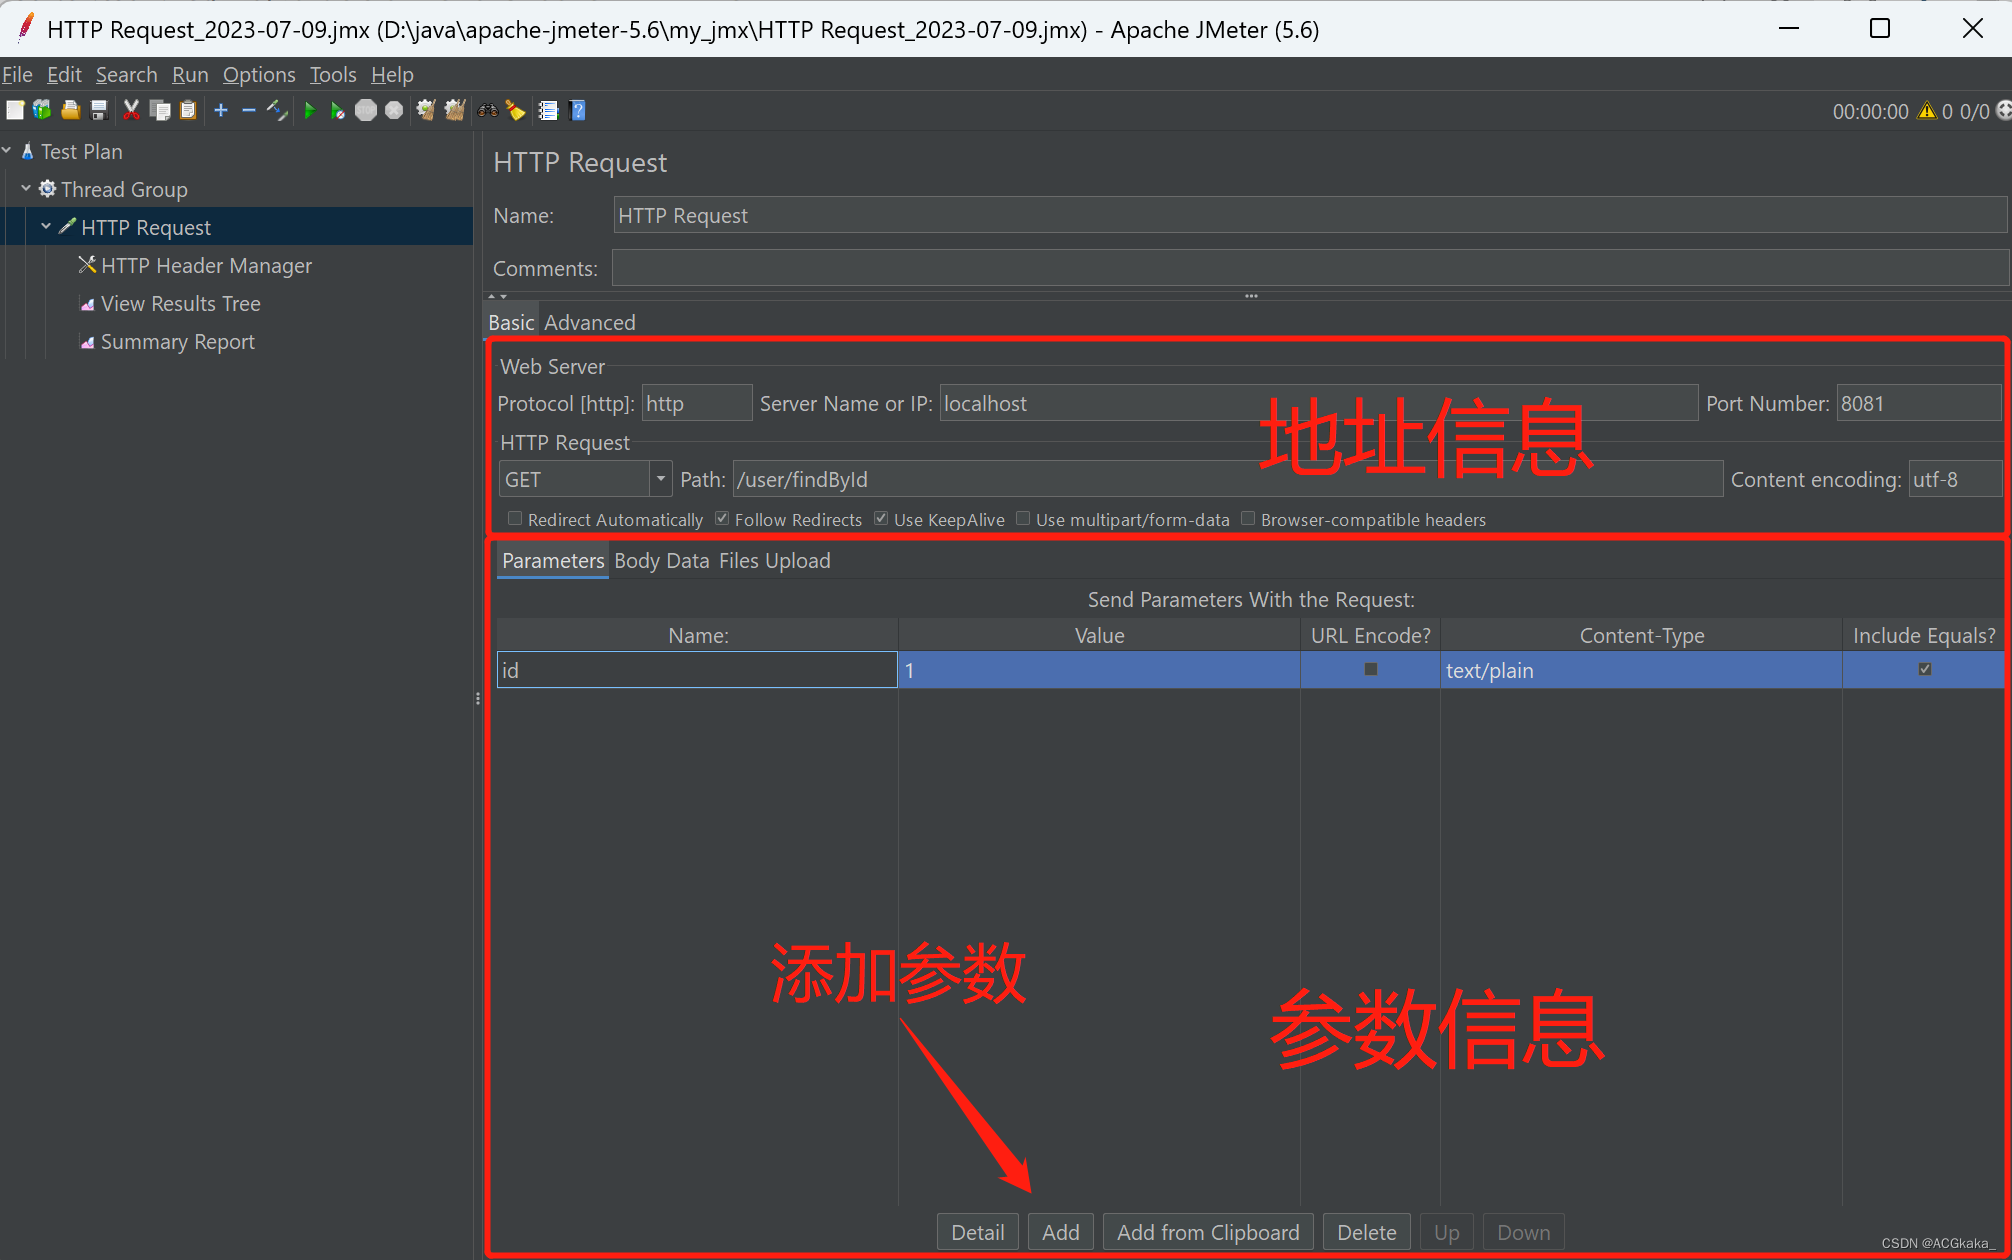Click the Content encoding field
The height and width of the screenshot is (1260, 2012).
(1955, 479)
